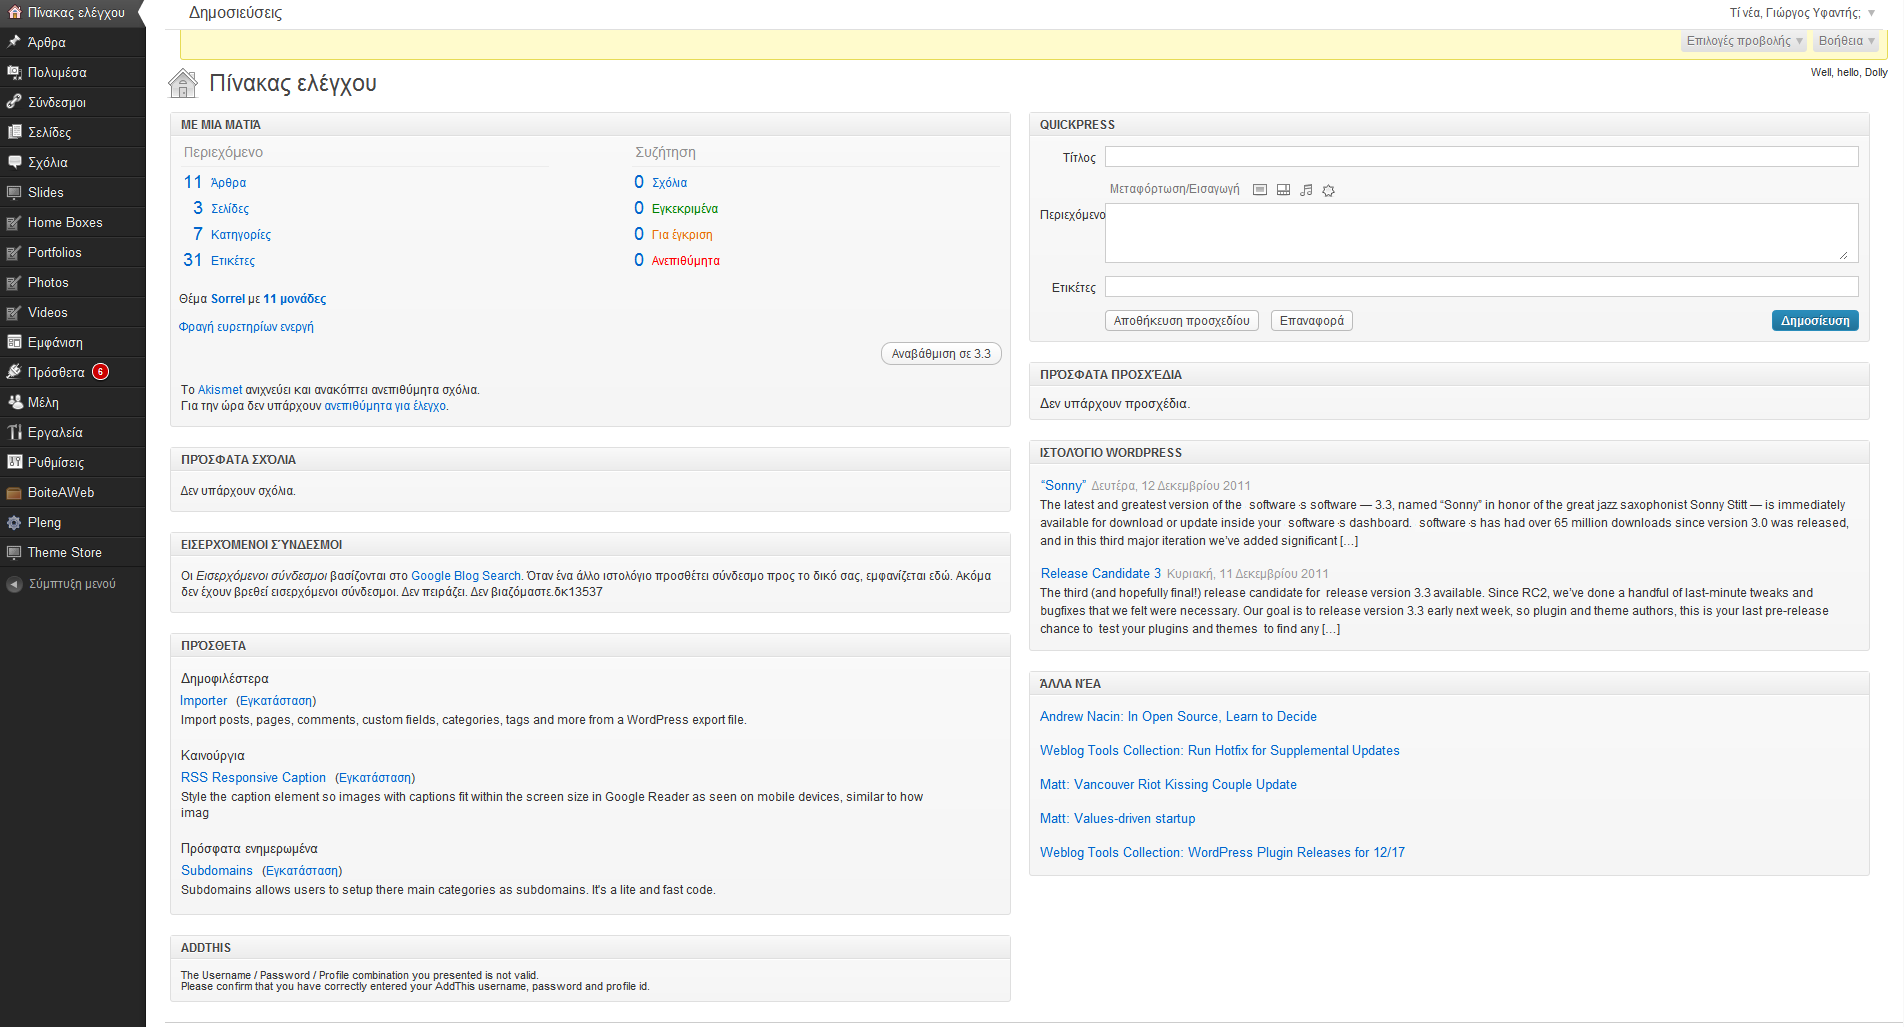Click the Add Video icon in QuickPress
Viewport: 1904px width, 1027px height.
[1283, 190]
